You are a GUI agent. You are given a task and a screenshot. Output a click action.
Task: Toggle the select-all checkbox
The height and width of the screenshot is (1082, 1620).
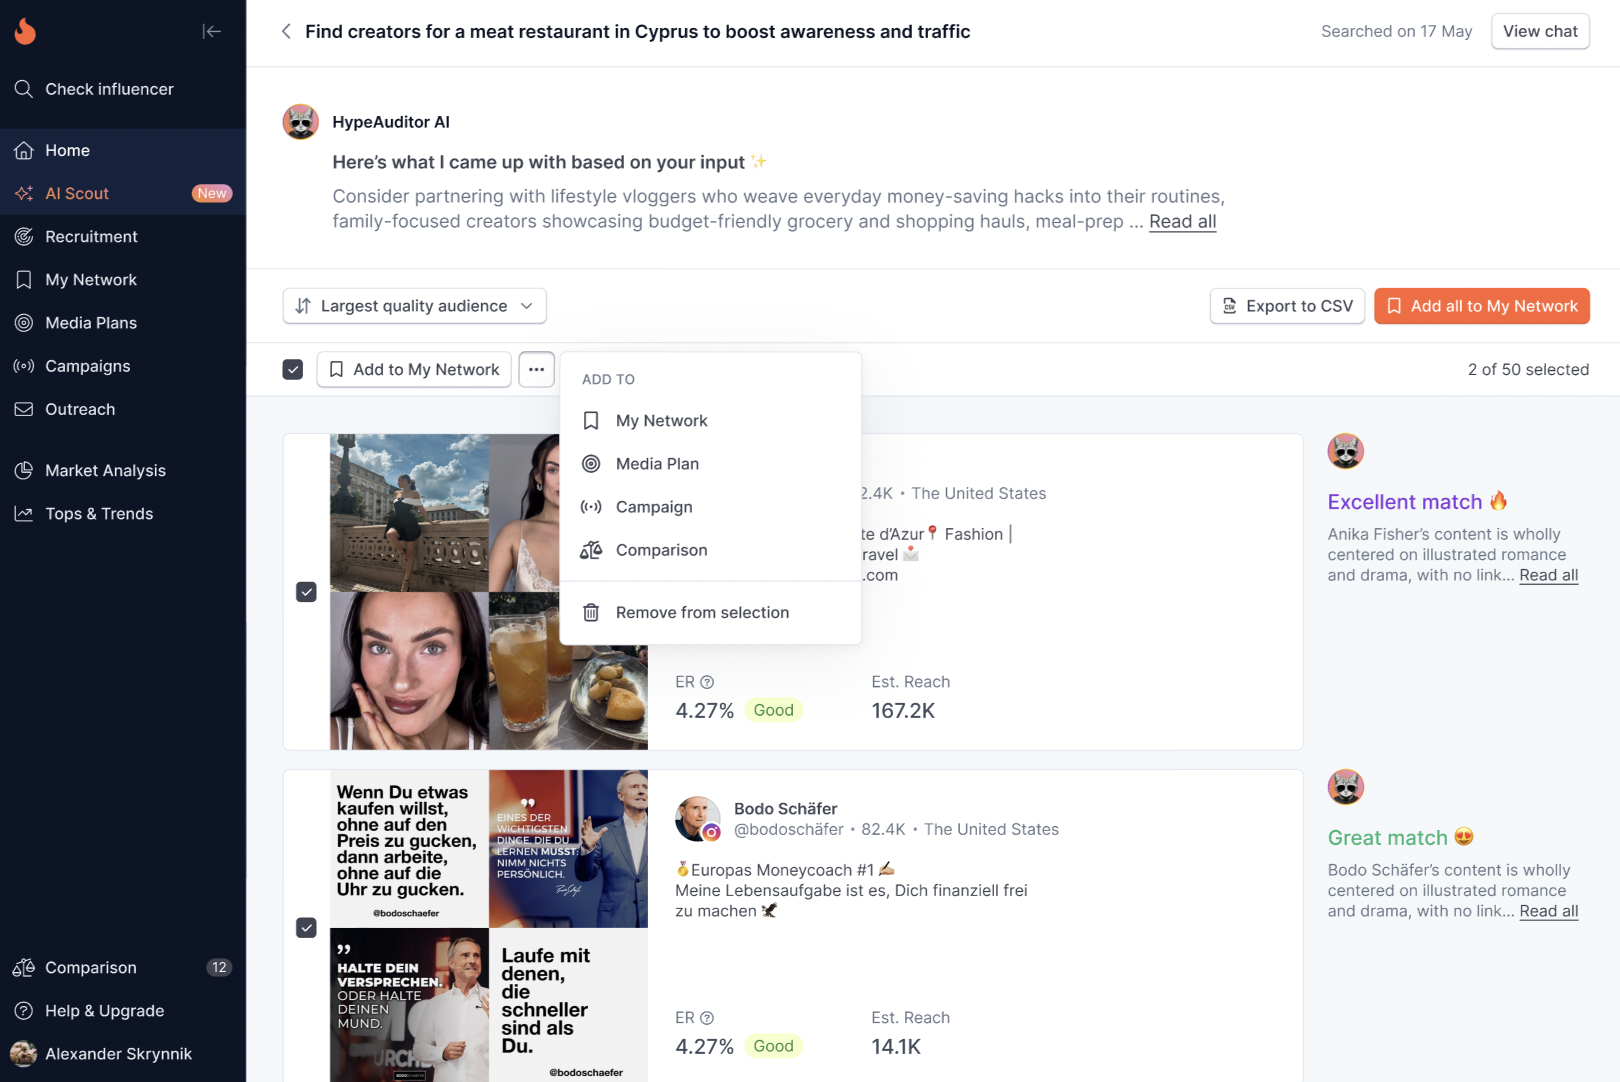[293, 369]
